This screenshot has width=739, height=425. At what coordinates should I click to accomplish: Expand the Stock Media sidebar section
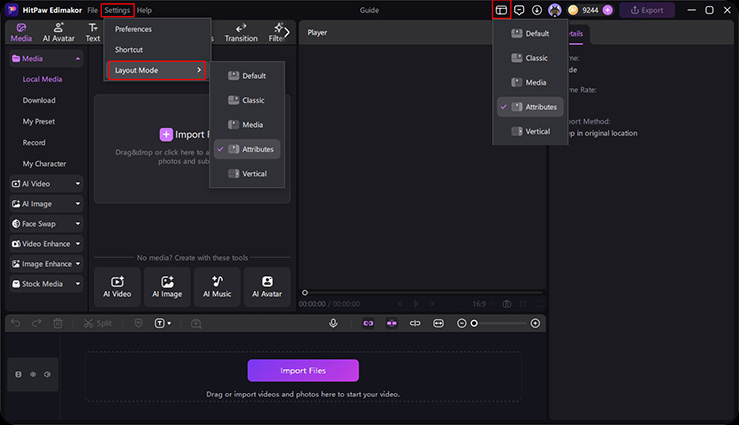tap(46, 284)
